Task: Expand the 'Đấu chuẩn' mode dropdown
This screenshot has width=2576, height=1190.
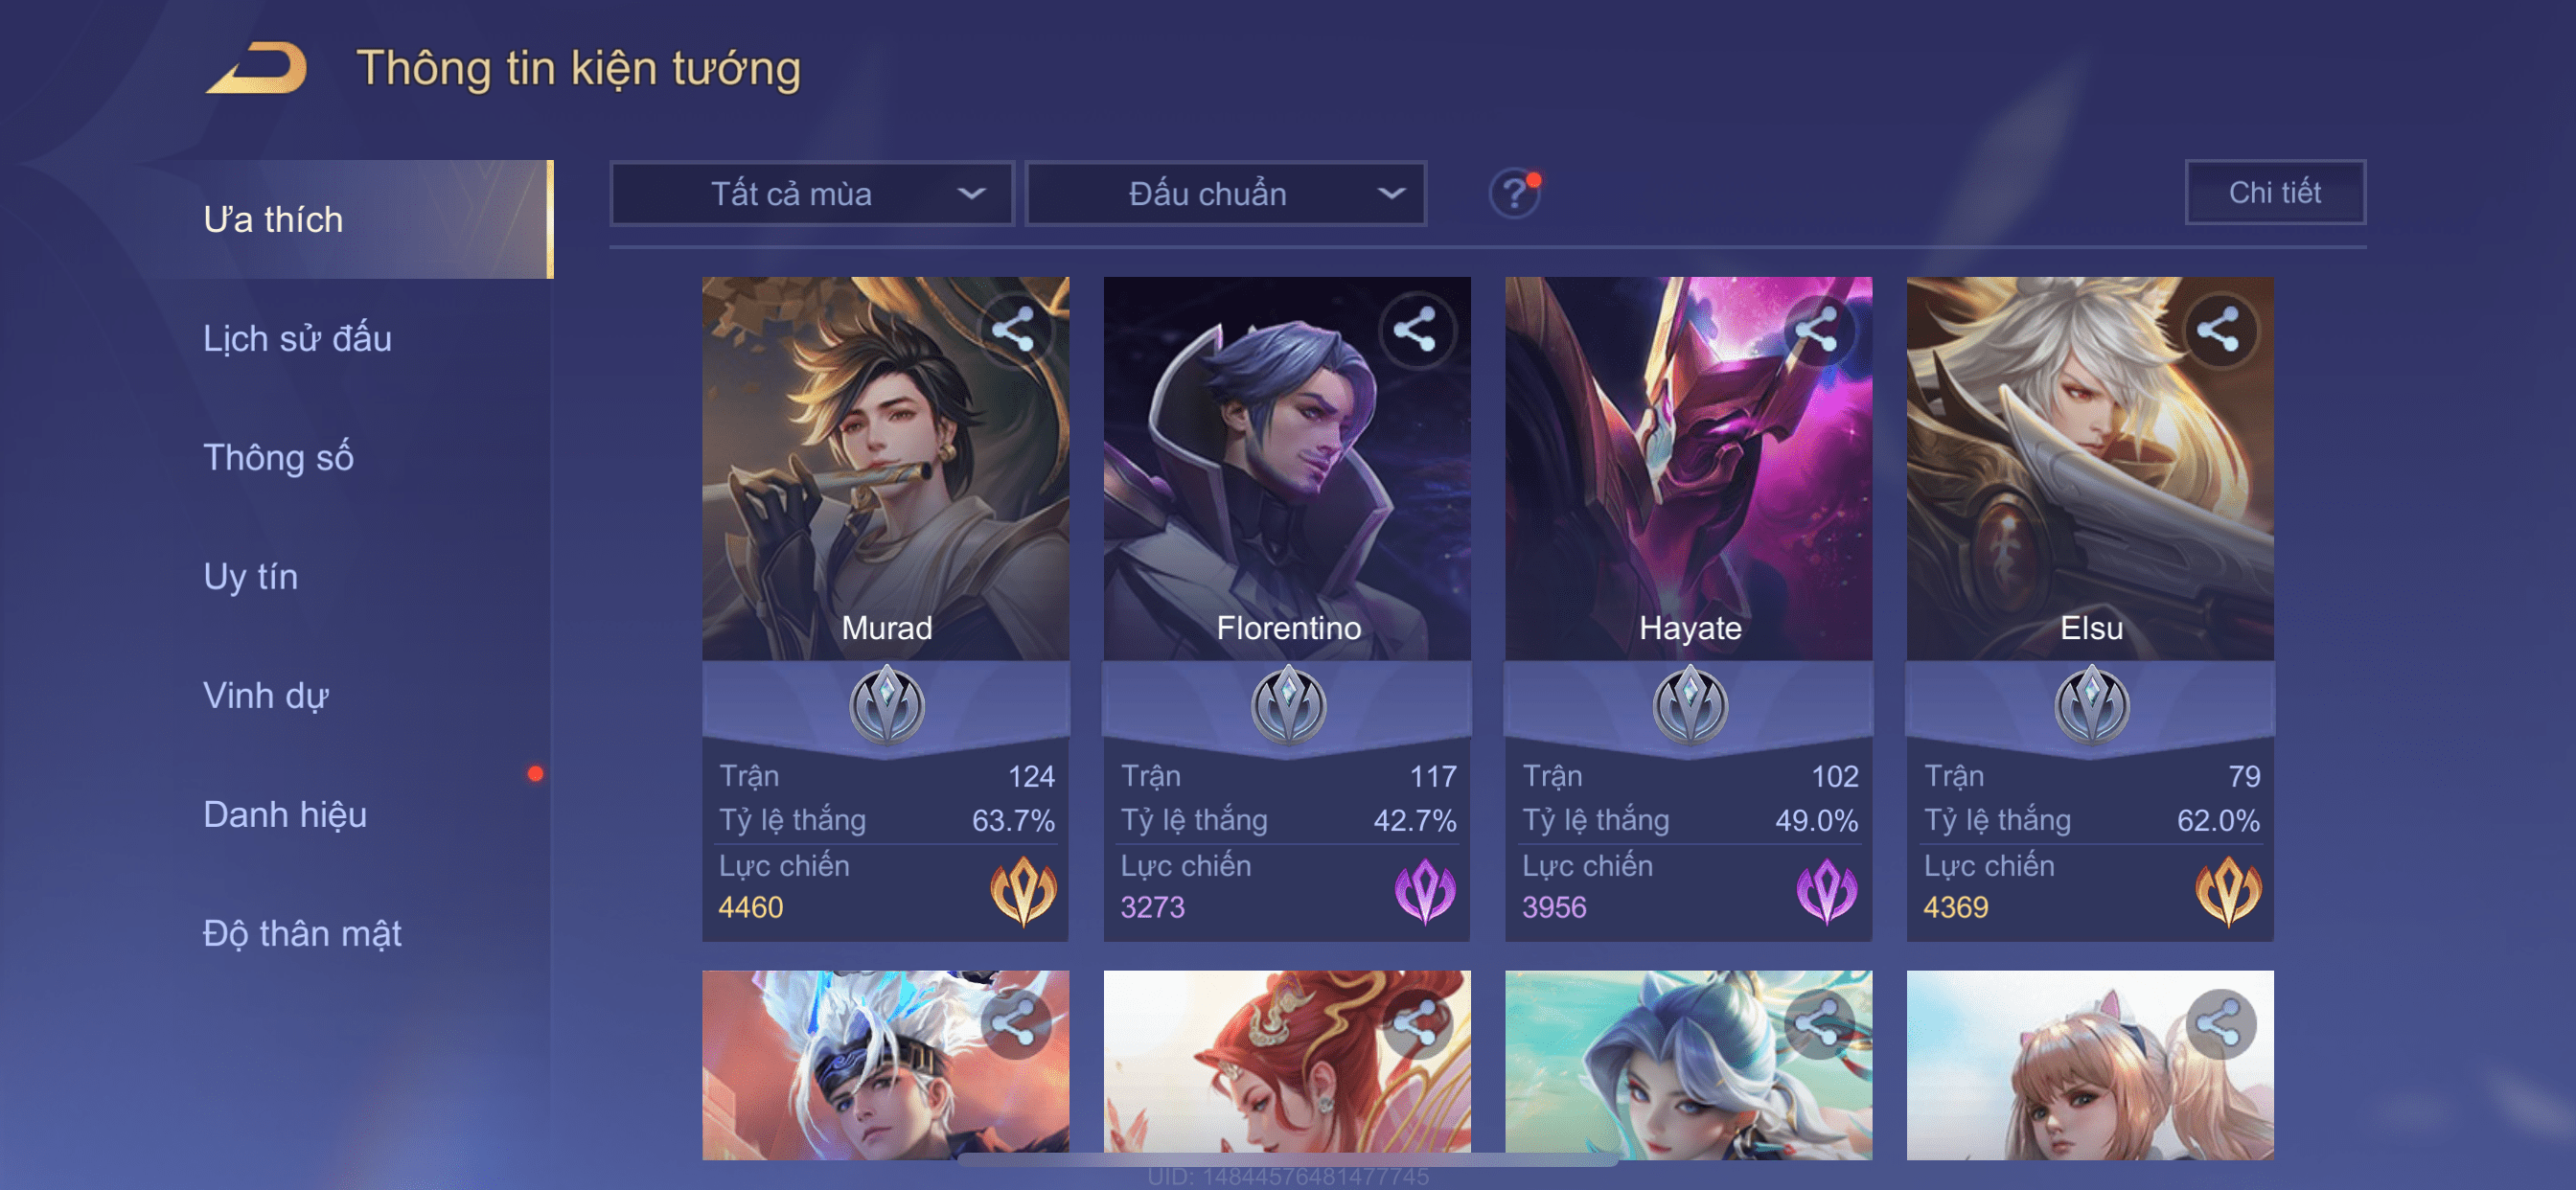Action: (x=1225, y=193)
